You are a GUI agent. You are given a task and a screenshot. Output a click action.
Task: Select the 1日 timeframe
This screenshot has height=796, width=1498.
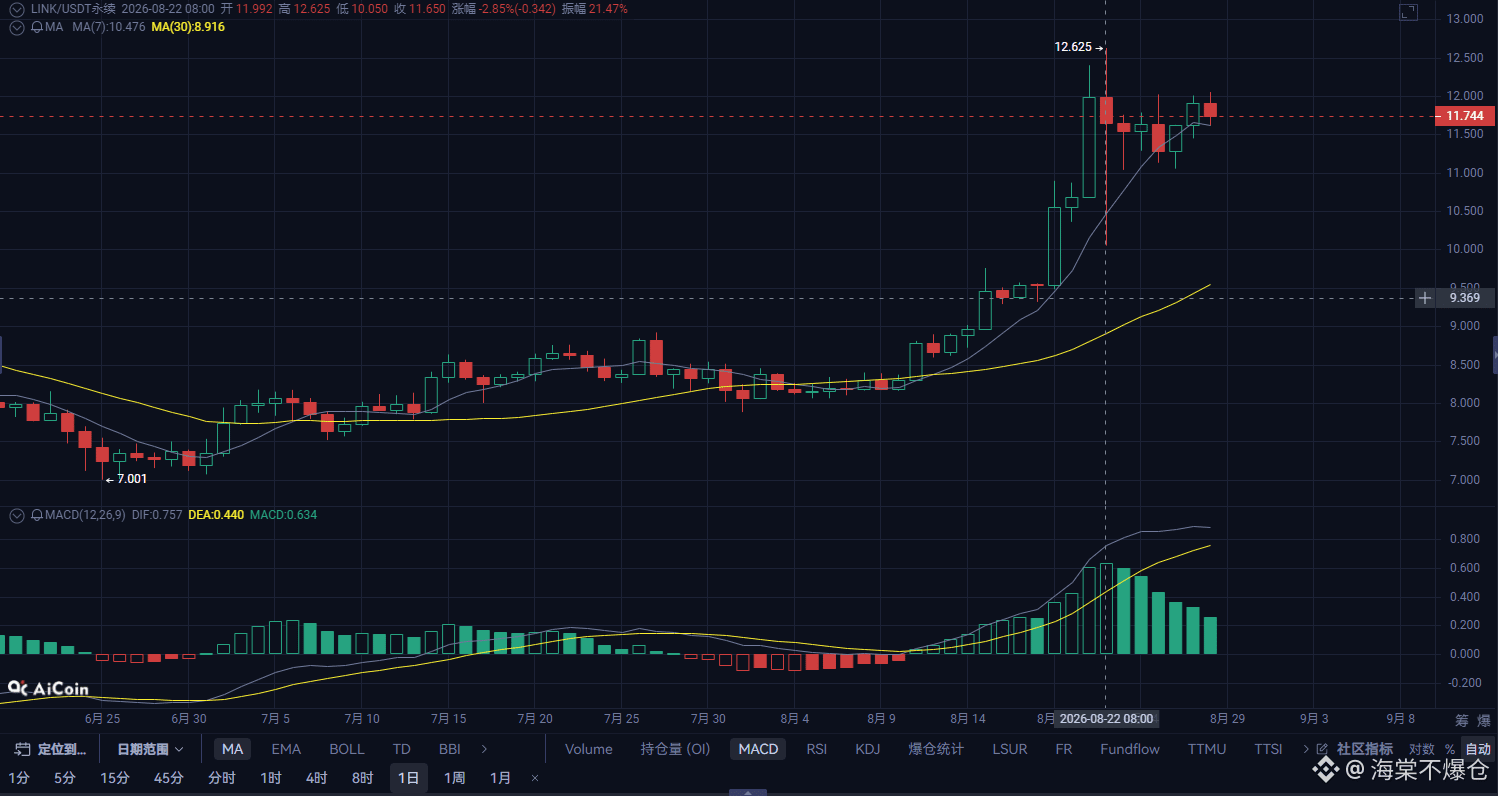[408, 778]
